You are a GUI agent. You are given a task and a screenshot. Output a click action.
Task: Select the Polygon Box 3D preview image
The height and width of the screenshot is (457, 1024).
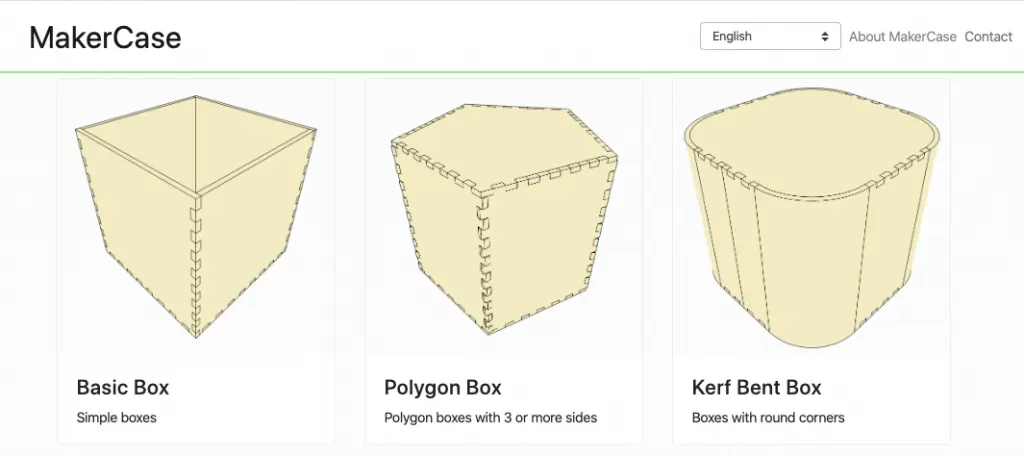tap(504, 217)
